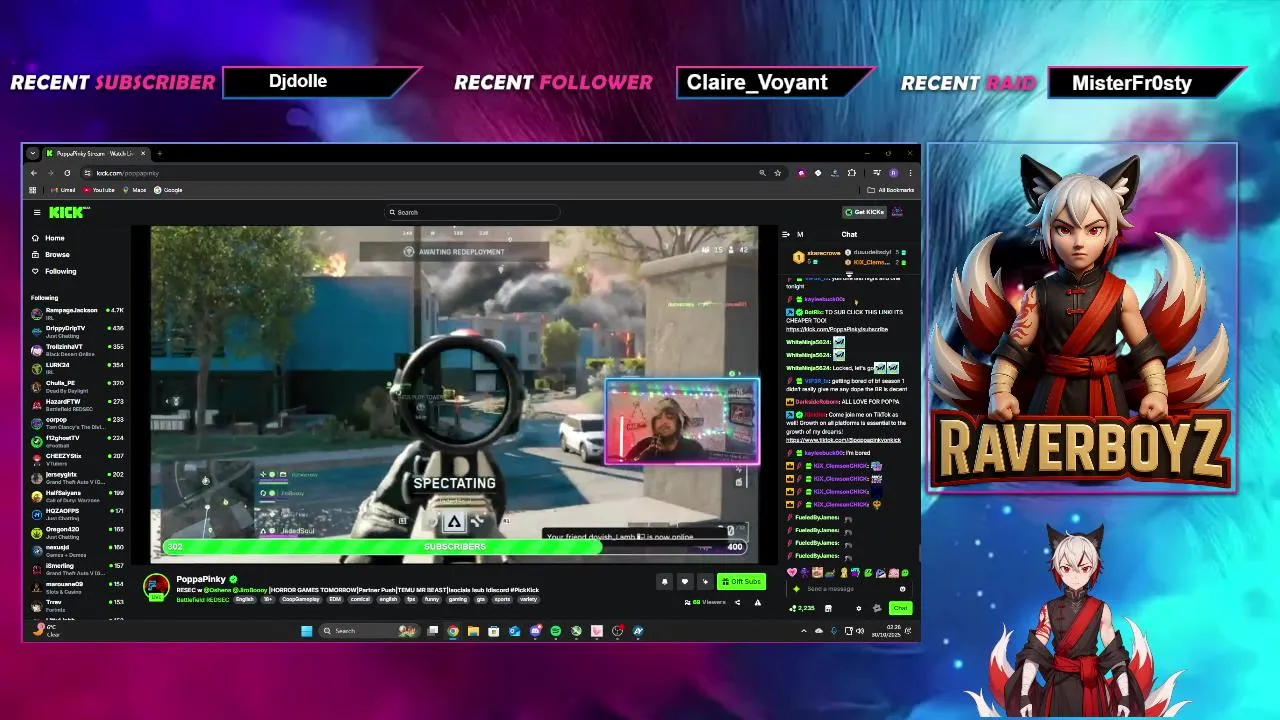1280x720 pixels.
Task: Click the green Chat send button
Action: tap(900, 608)
